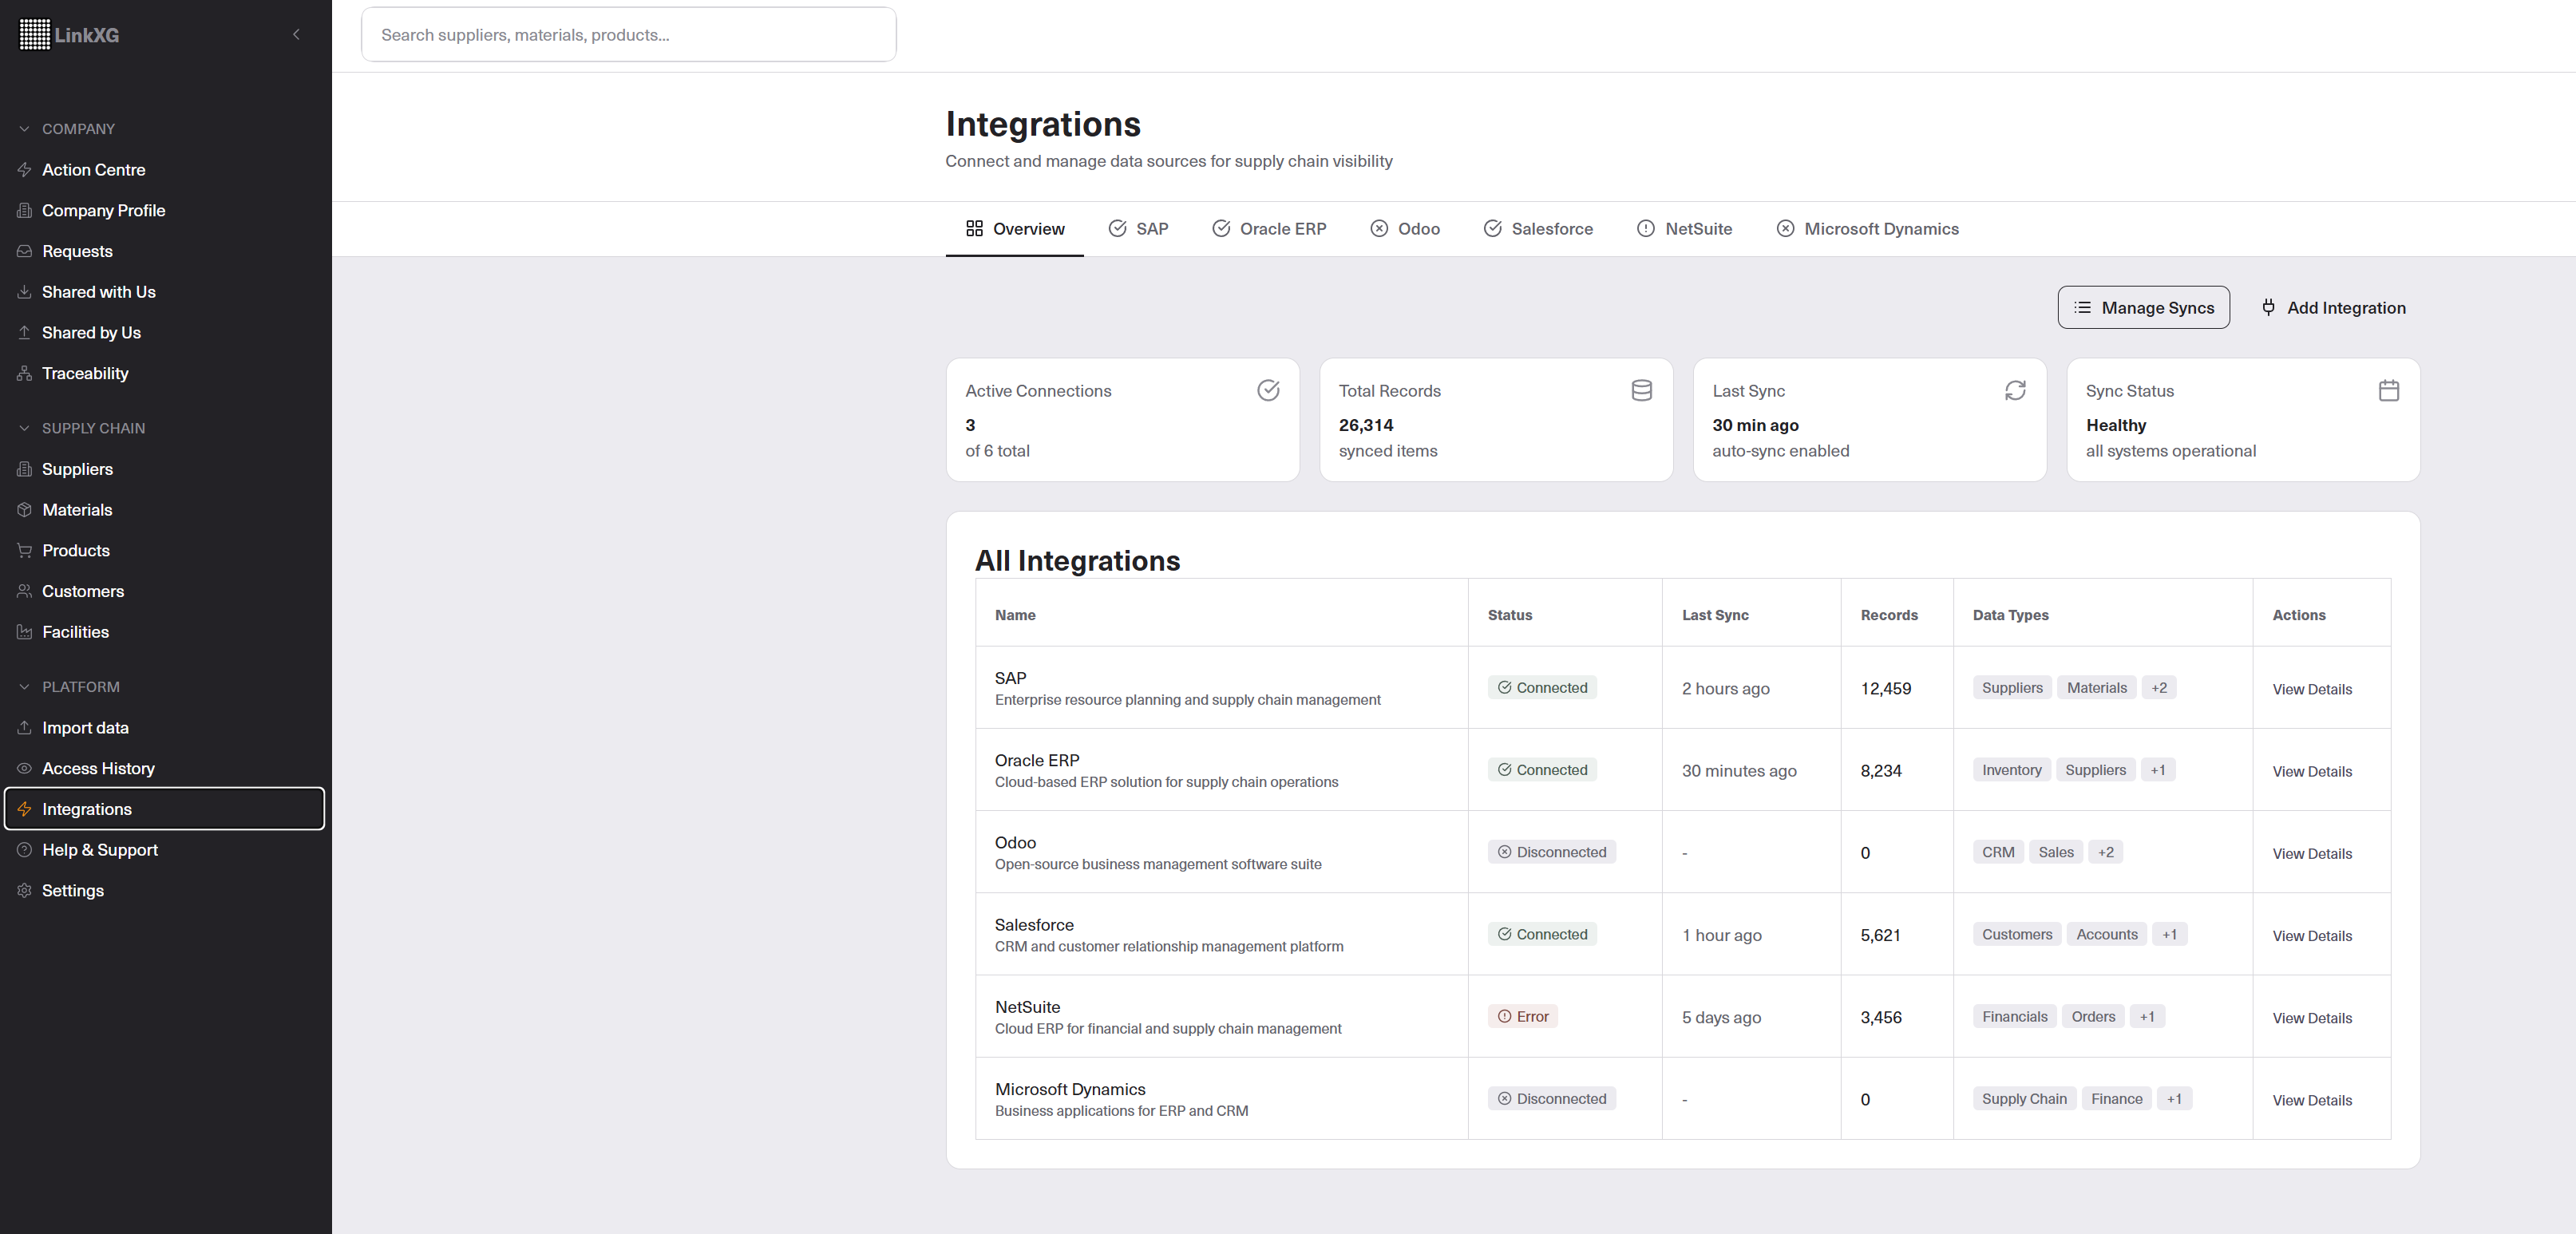Select the Microsoft Dynamics tab

[x=1867, y=229]
